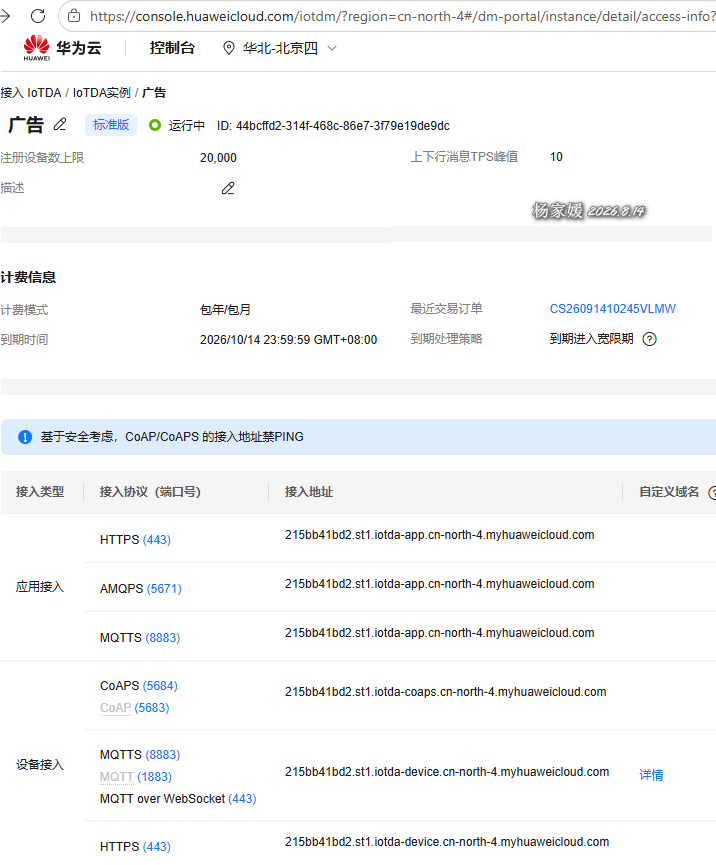
Task: Click the 接入协议（端口号）column header
Action: coord(150,492)
